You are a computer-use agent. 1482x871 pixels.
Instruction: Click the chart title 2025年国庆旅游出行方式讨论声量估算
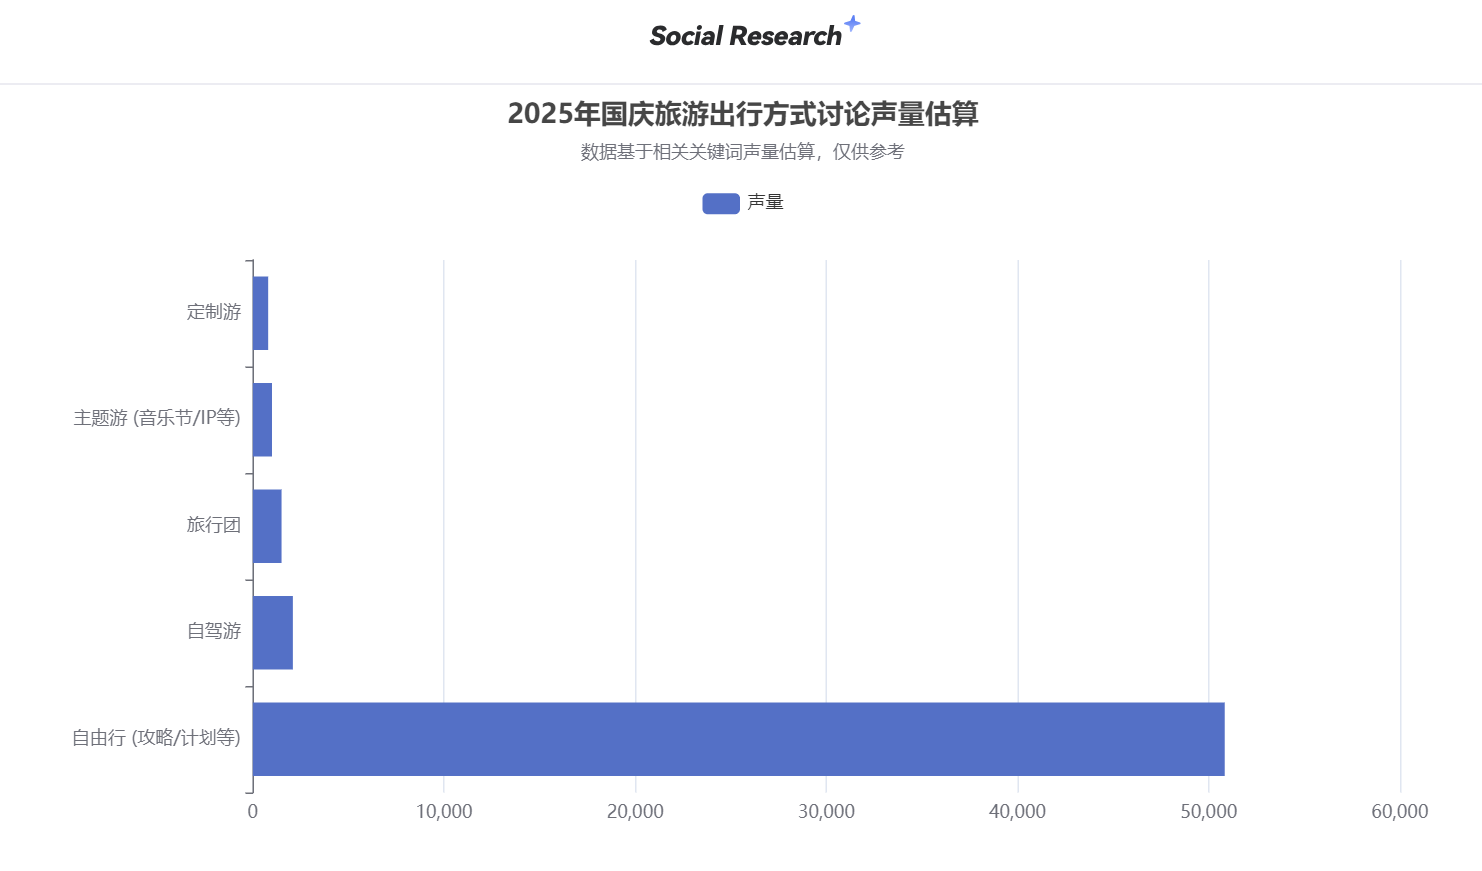point(742,114)
